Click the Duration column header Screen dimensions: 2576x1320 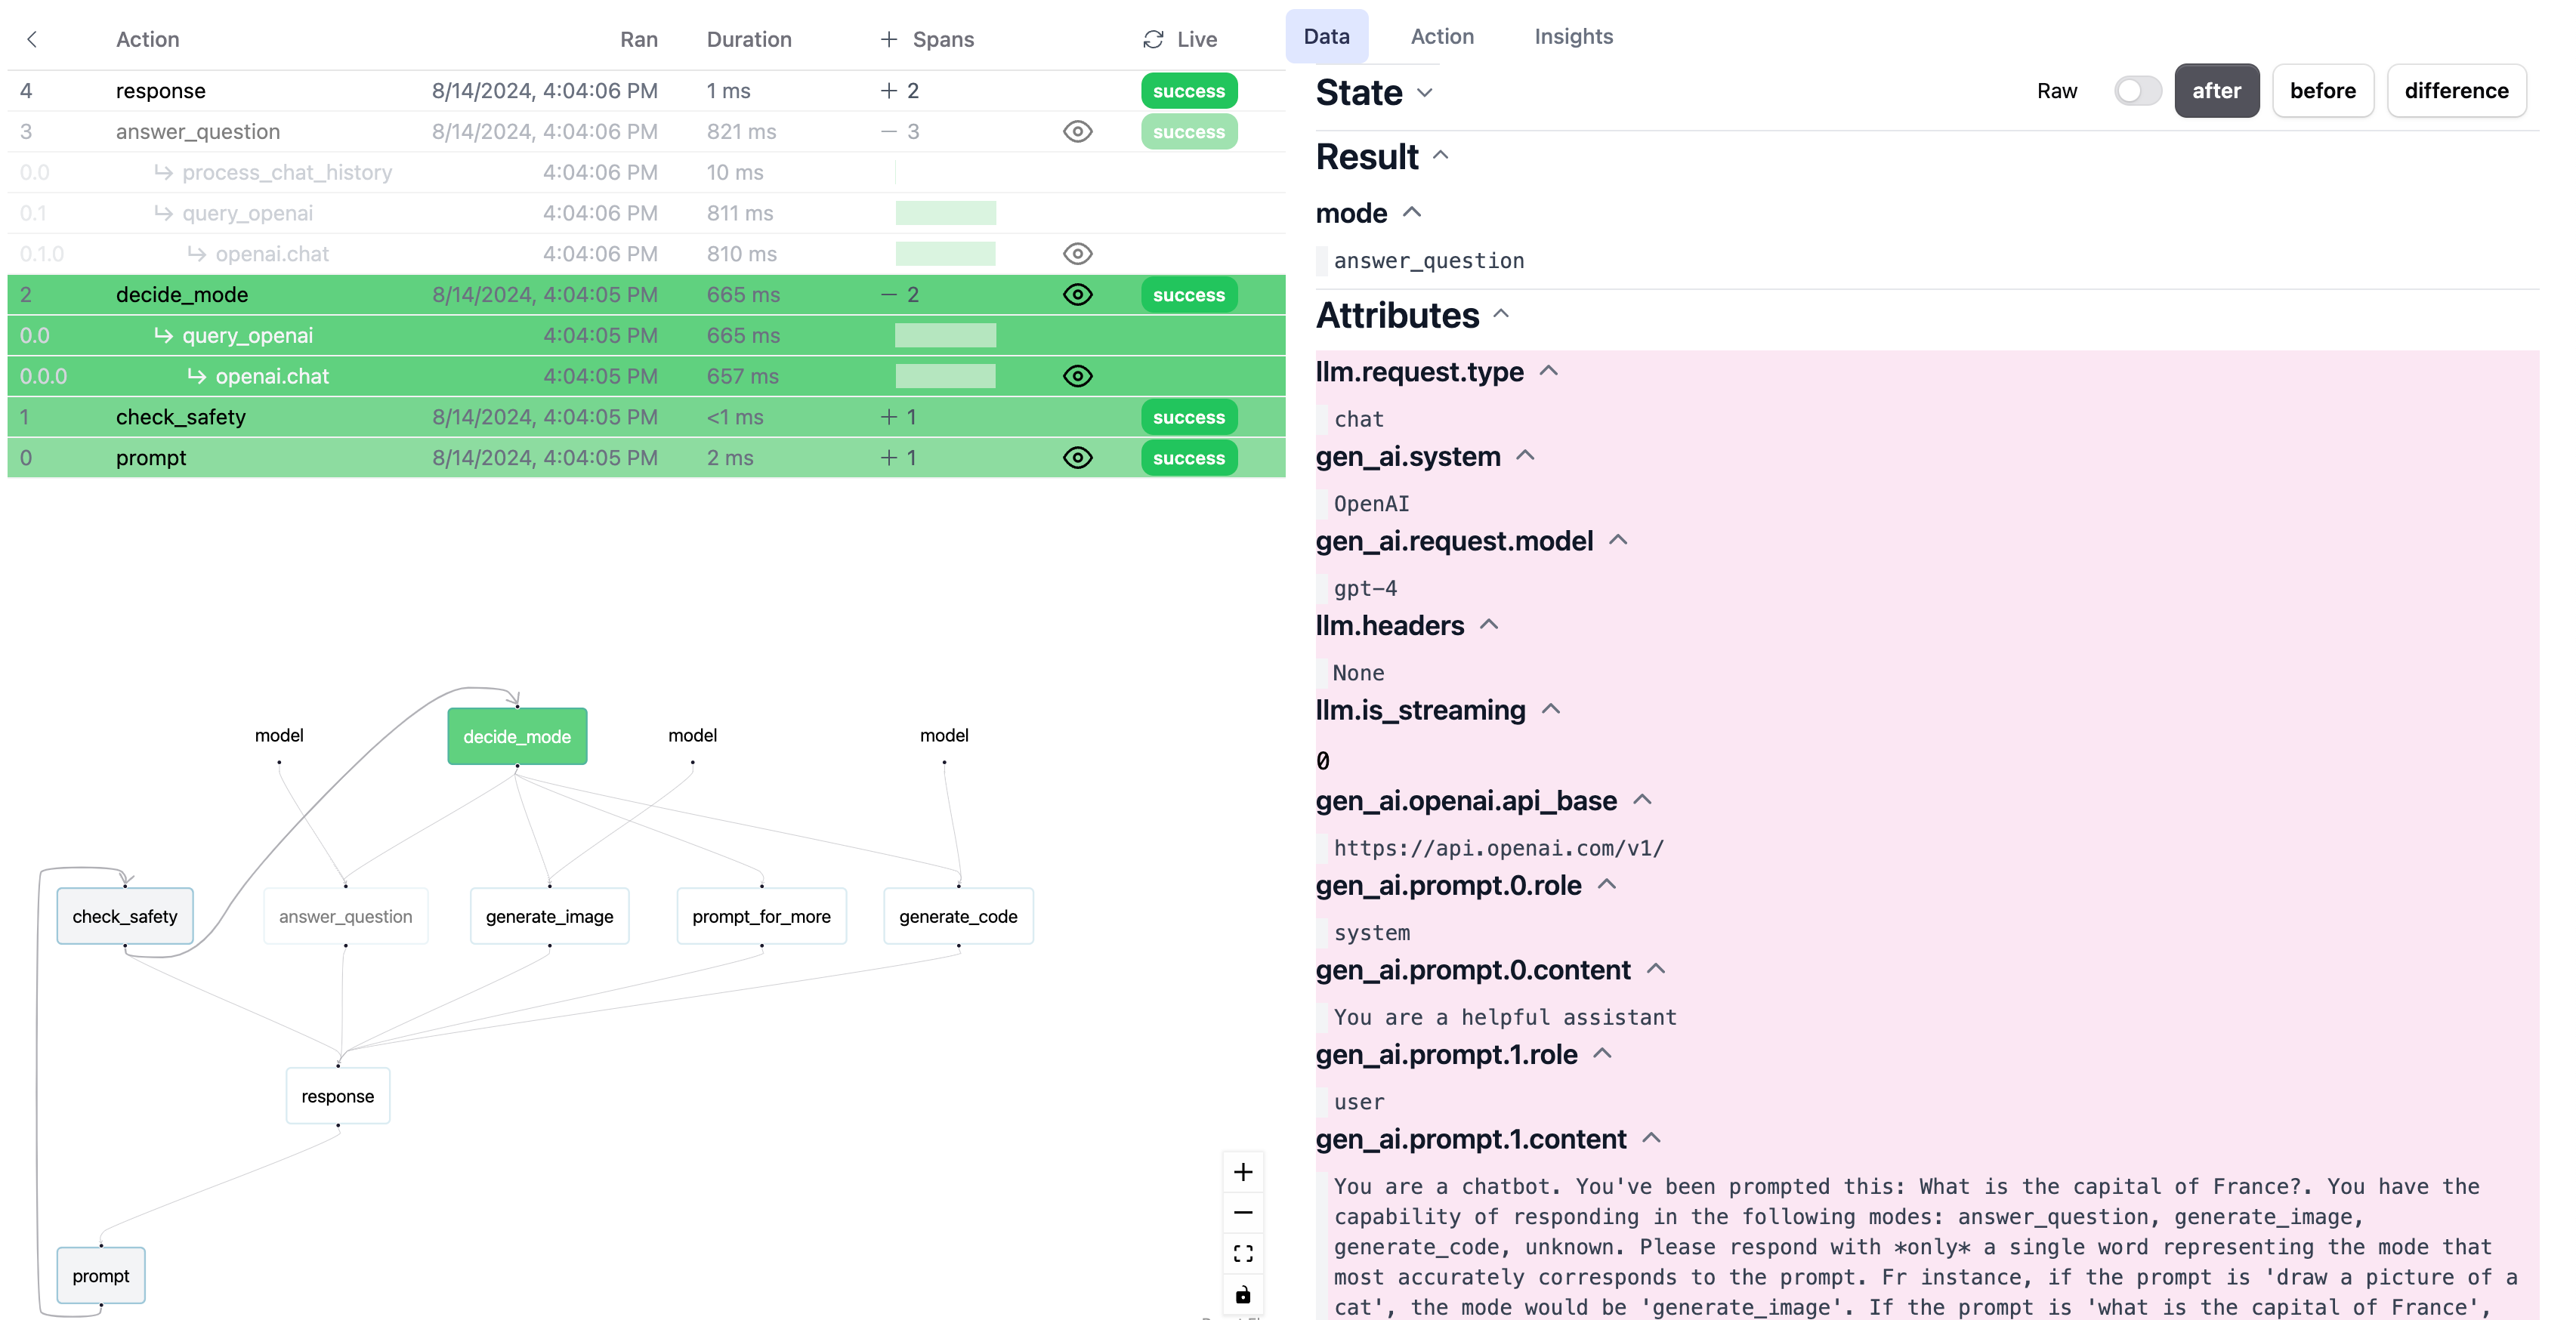tap(749, 39)
